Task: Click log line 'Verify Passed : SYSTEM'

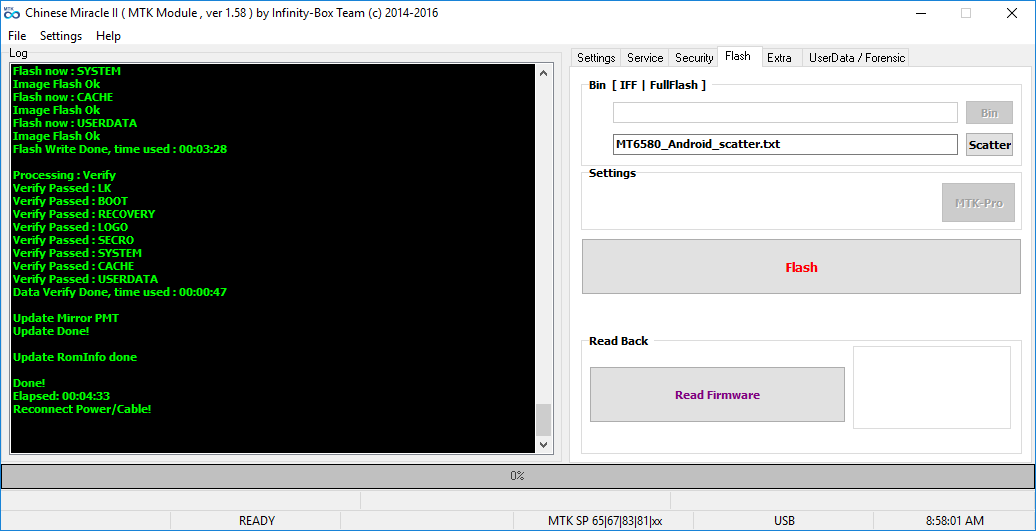Action: click(x=77, y=253)
